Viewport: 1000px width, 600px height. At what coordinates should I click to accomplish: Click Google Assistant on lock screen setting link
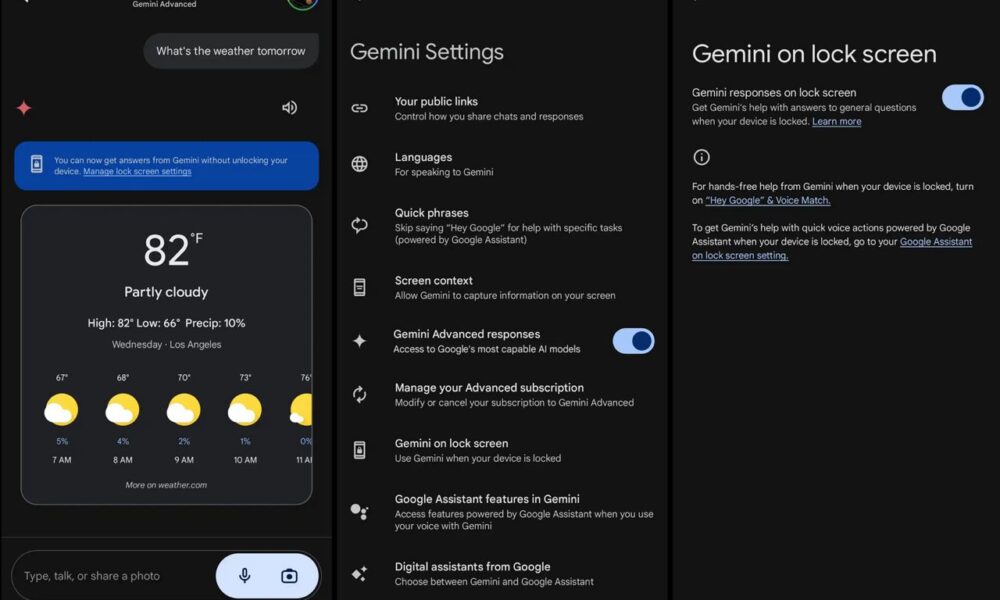click(832, 249)
